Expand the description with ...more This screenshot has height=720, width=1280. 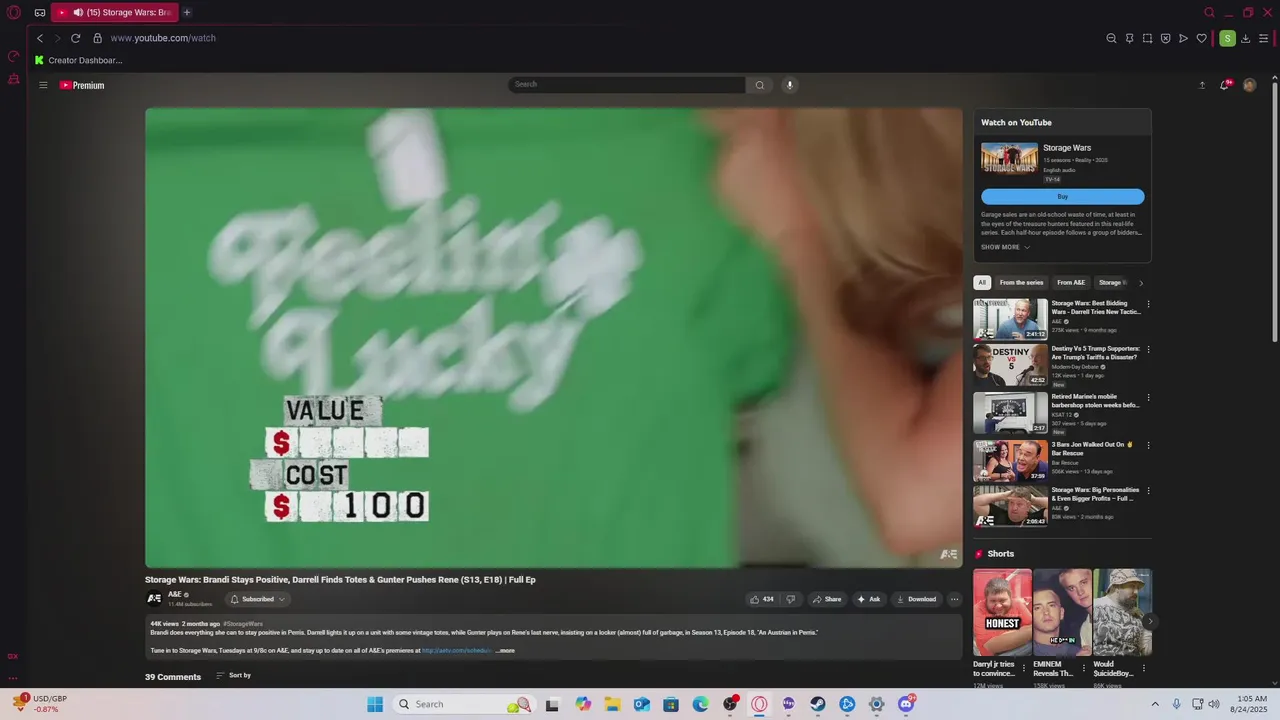(505, 651)
